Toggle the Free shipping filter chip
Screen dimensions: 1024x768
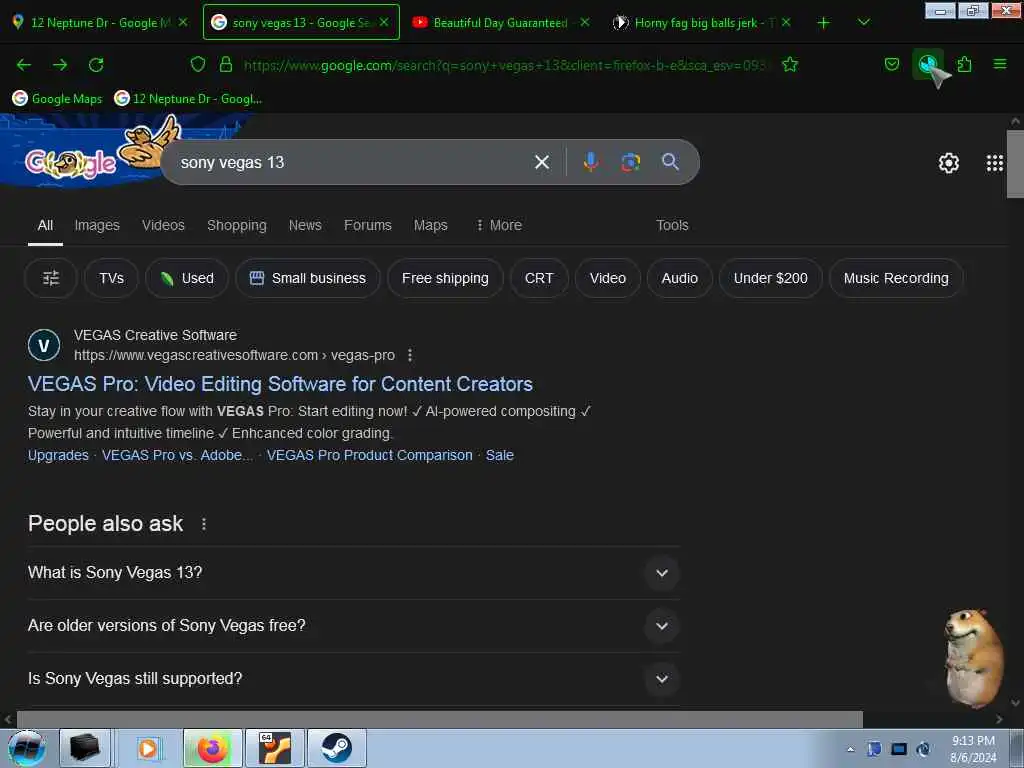[445, 278]
